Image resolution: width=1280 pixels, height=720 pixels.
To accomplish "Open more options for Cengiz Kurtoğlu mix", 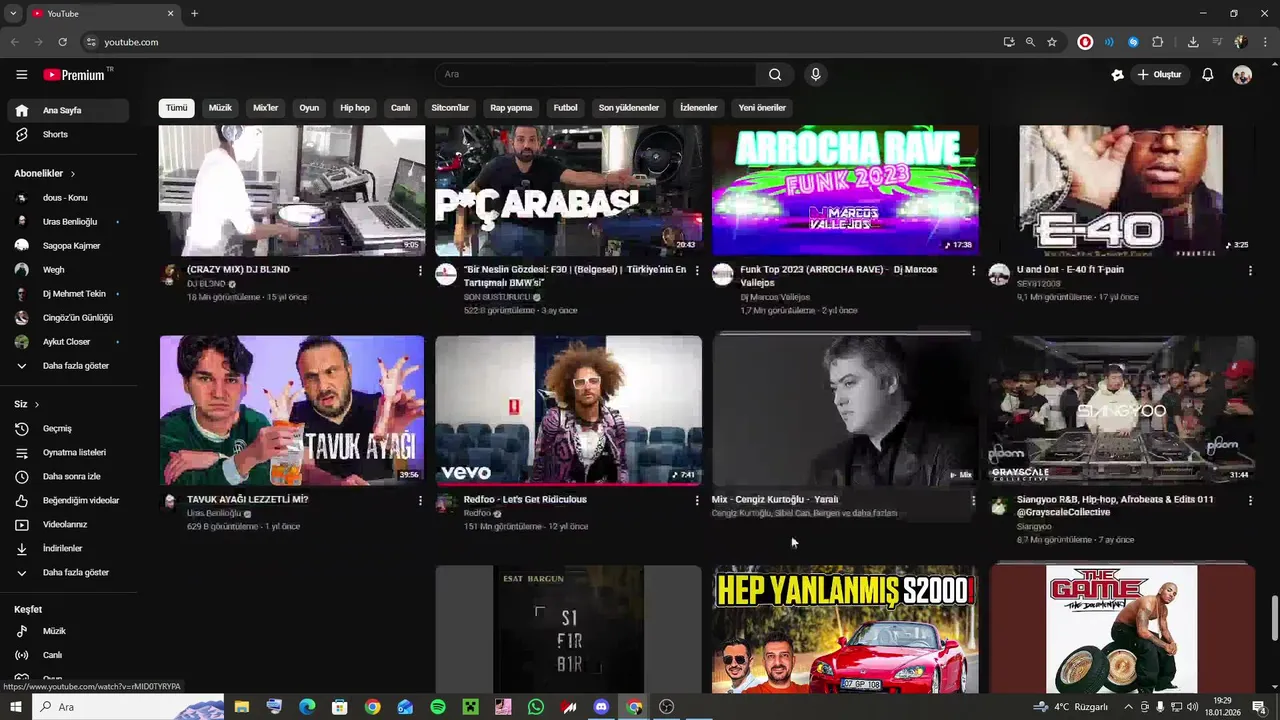I will (973, 500).
